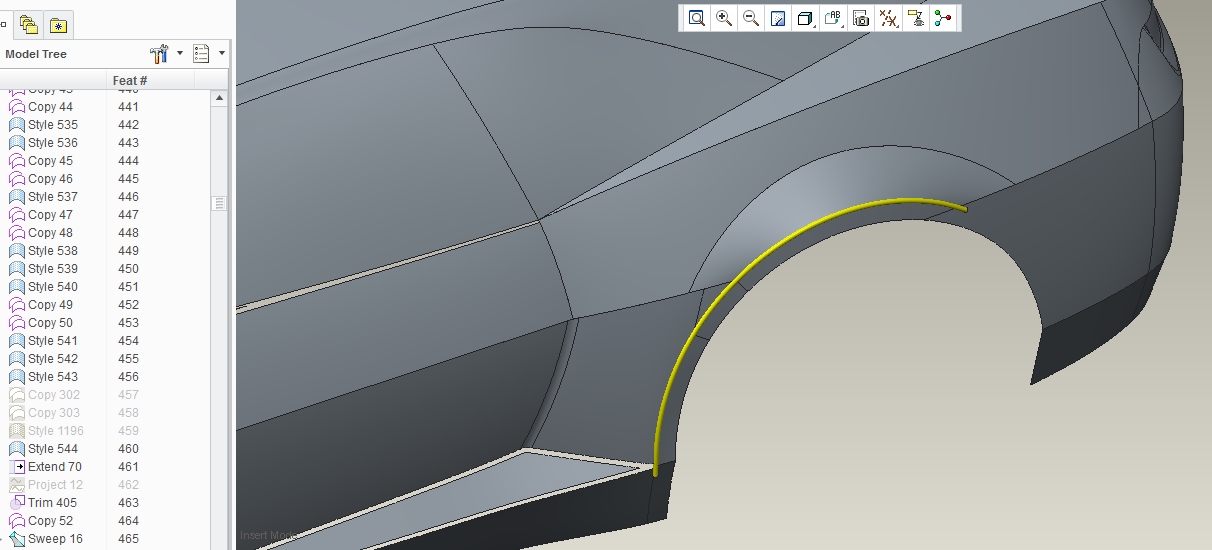The height and width of the screenshot is (550, 1212).
Task: Activate the Zoom Out tool
Action: pos(751,18)
